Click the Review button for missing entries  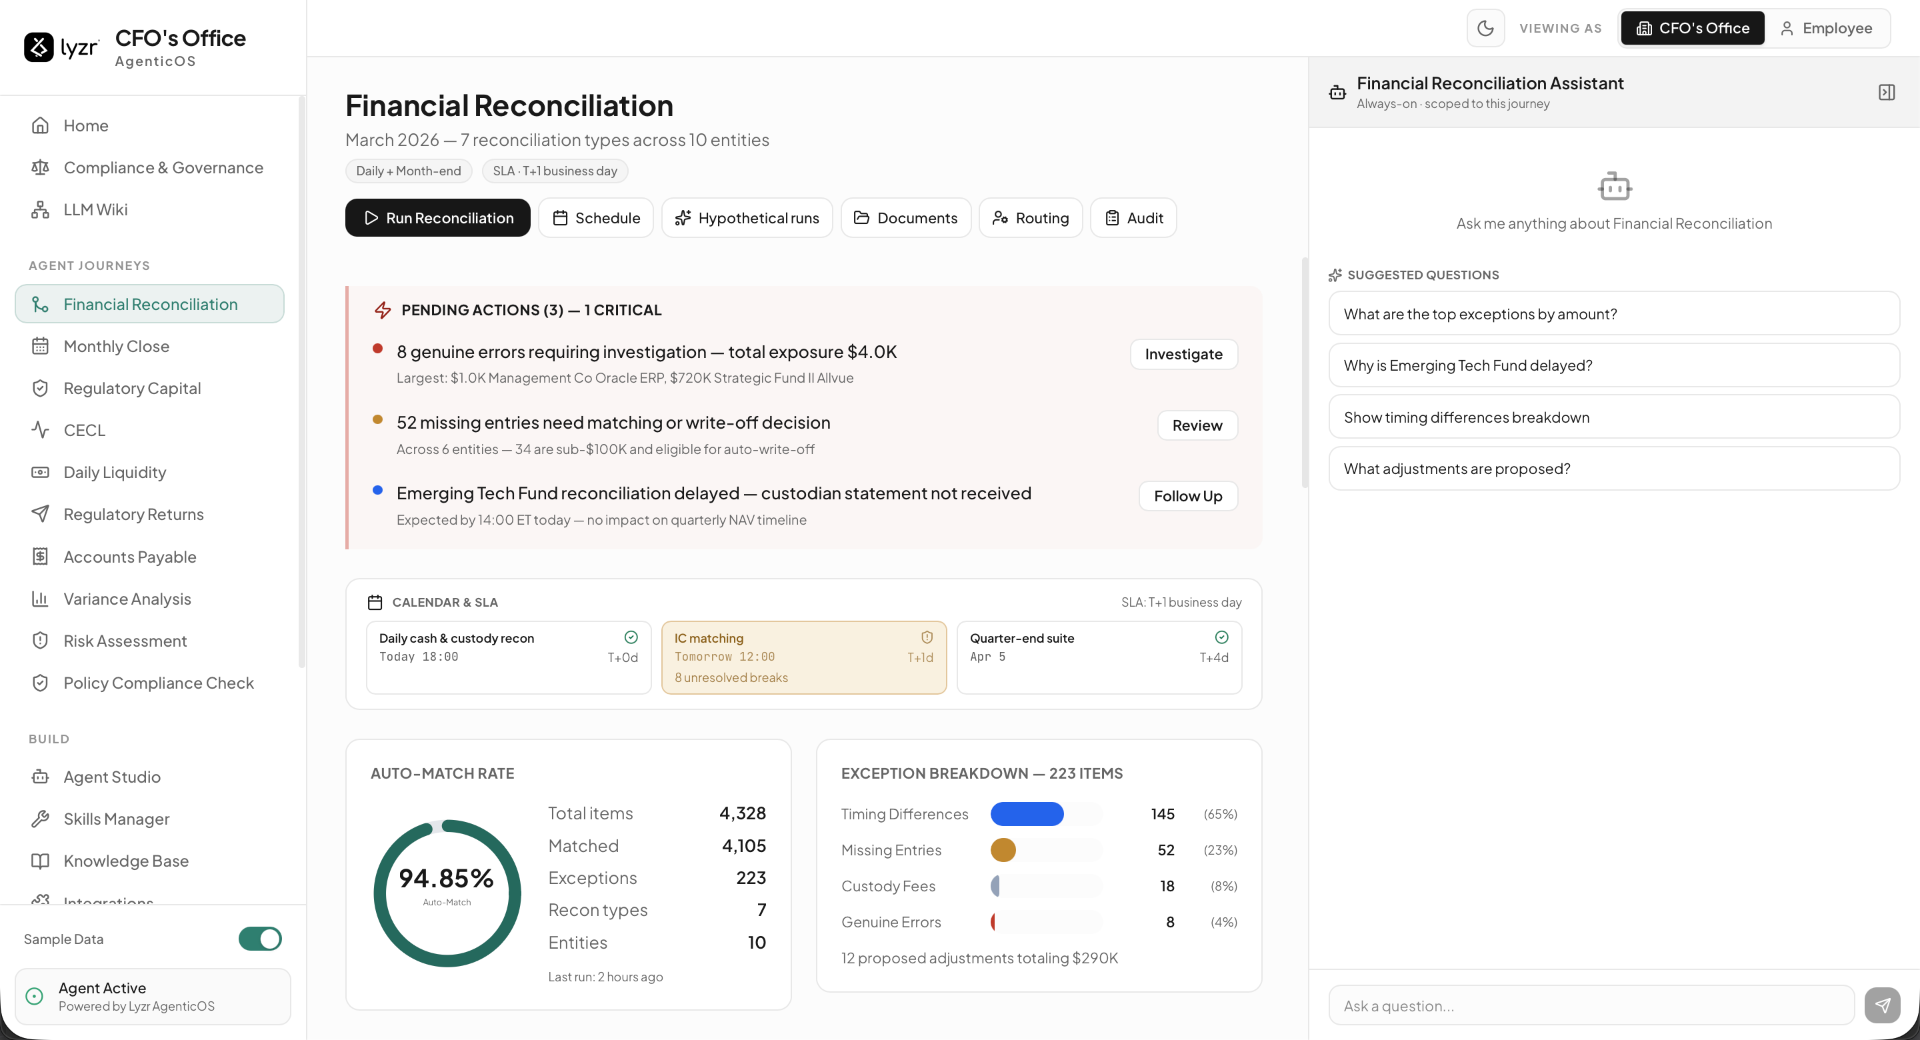pos(1197,425)
